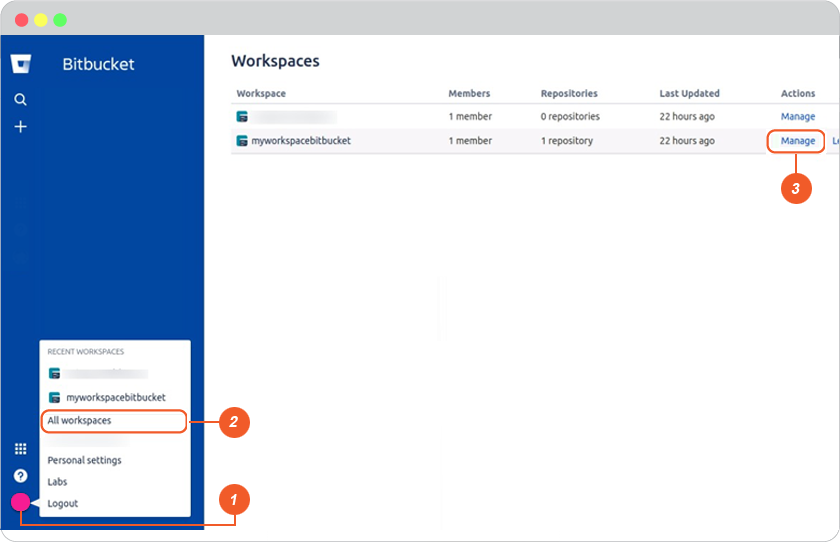Open the app switcher grid icon
Screen dimensions: 840x542
(x=20, y=449)
